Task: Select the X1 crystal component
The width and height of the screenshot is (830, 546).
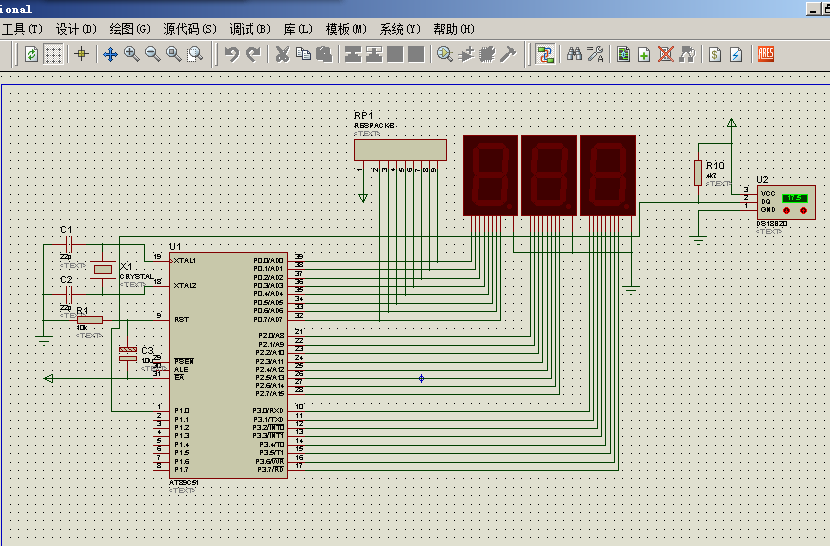Action: pyautogui.click(x=103, y=270)
